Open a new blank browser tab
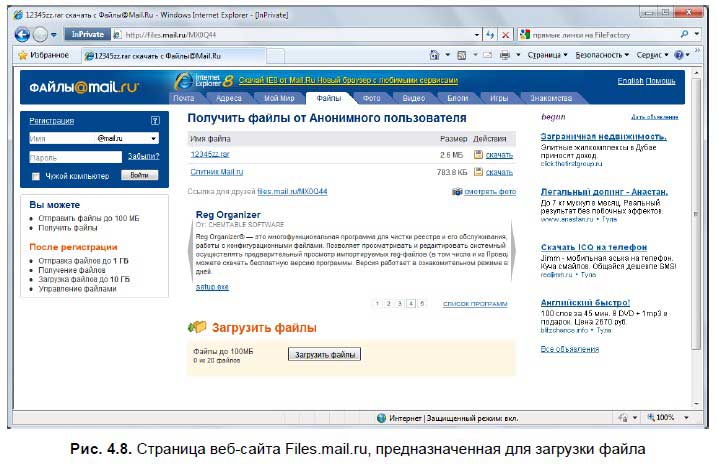717x468 pixels. pyautogui.click(x=275, y=56)
